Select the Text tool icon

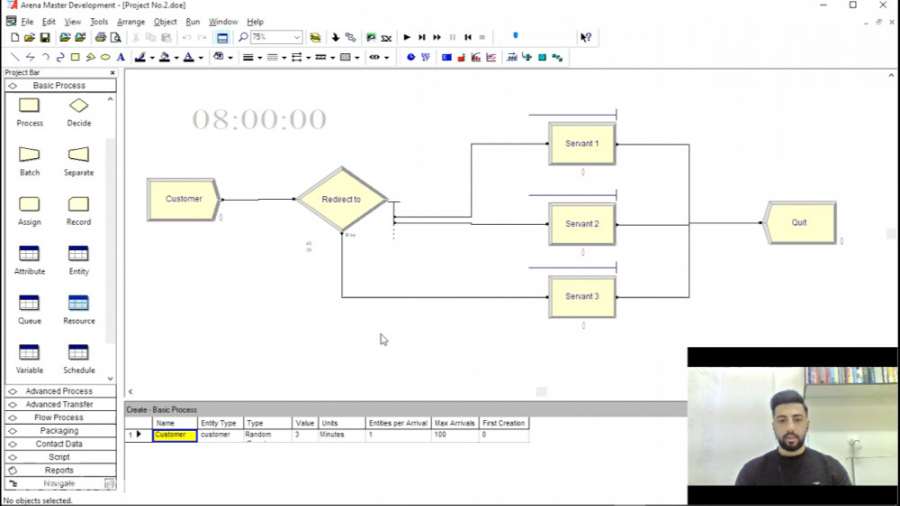[121, 57]
